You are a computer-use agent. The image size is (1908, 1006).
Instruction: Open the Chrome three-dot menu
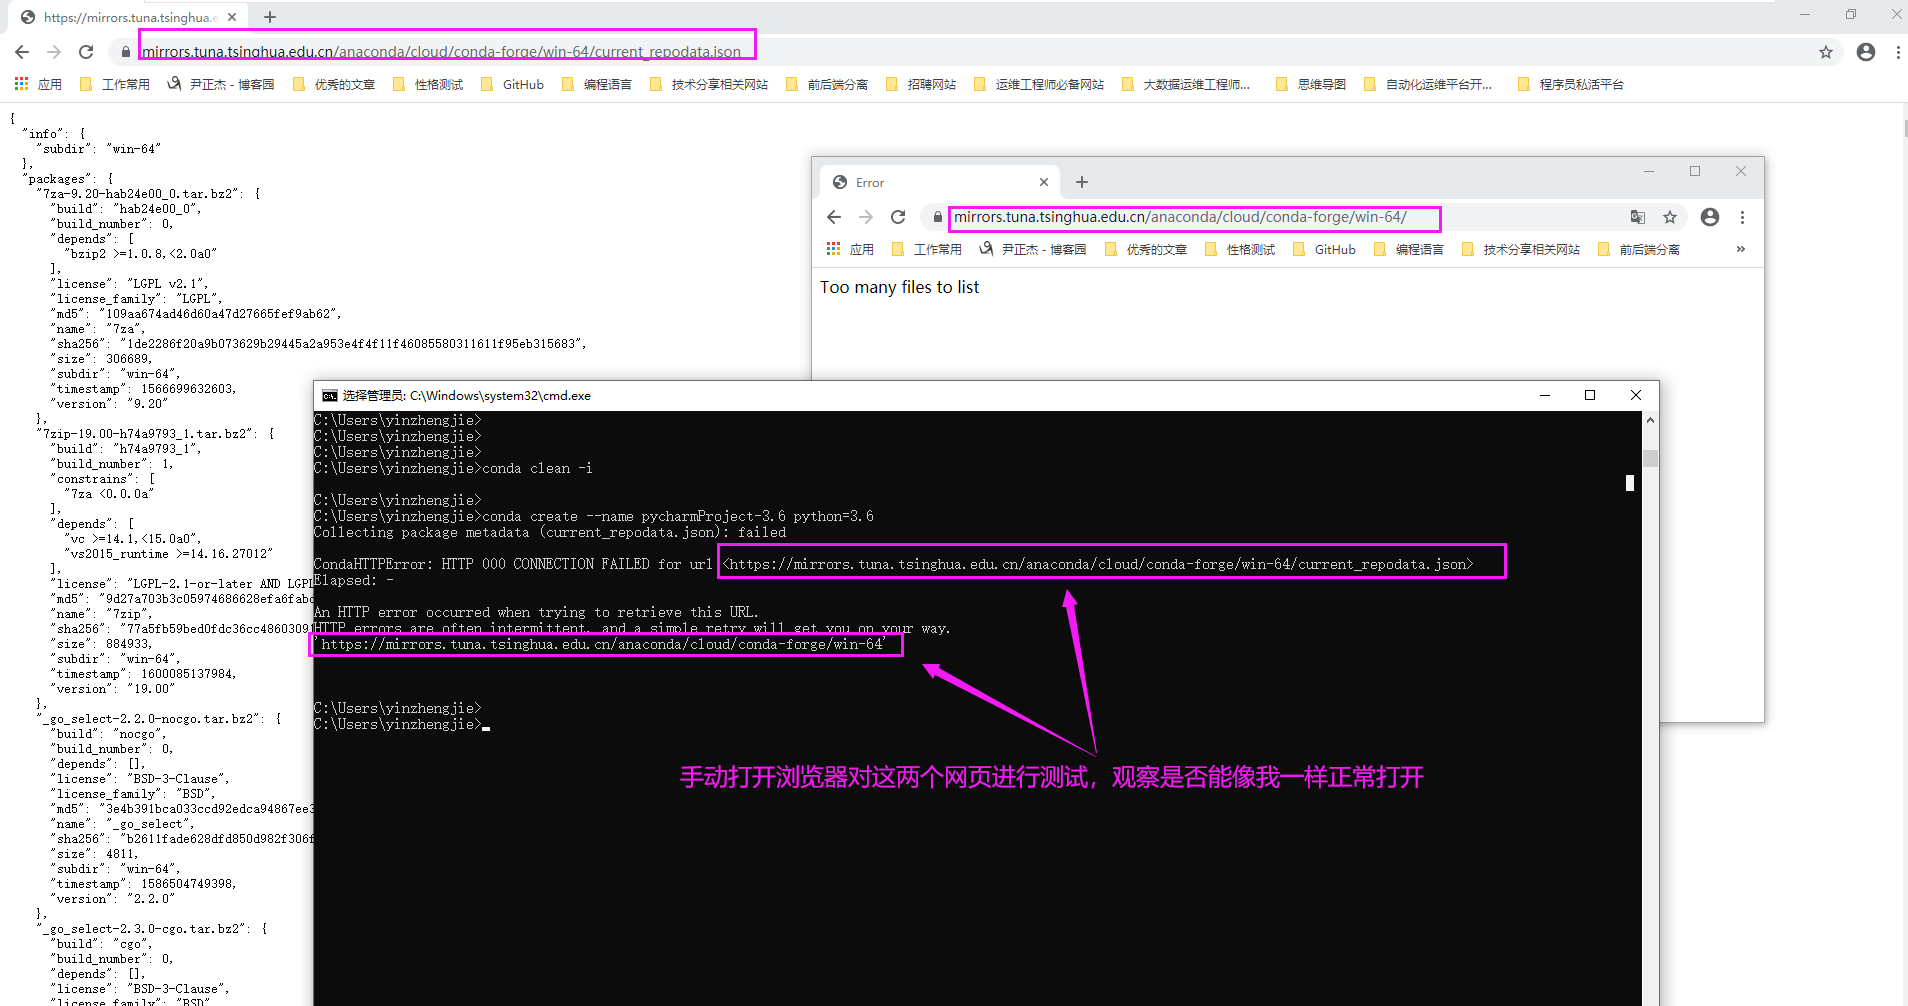pyautogui.click(x=1897, y=52)
